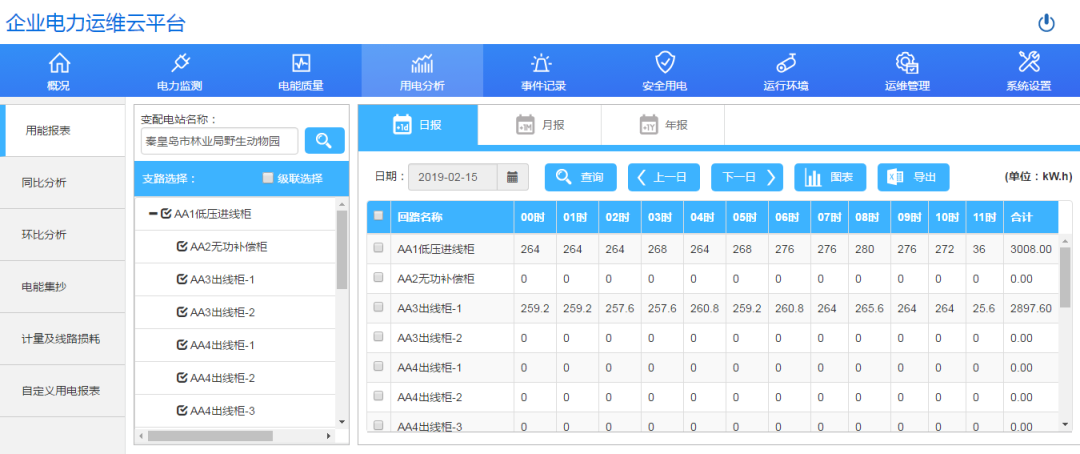Open the date picker calendar icon
Screen dimensions: 1080x454
[512, 177]
